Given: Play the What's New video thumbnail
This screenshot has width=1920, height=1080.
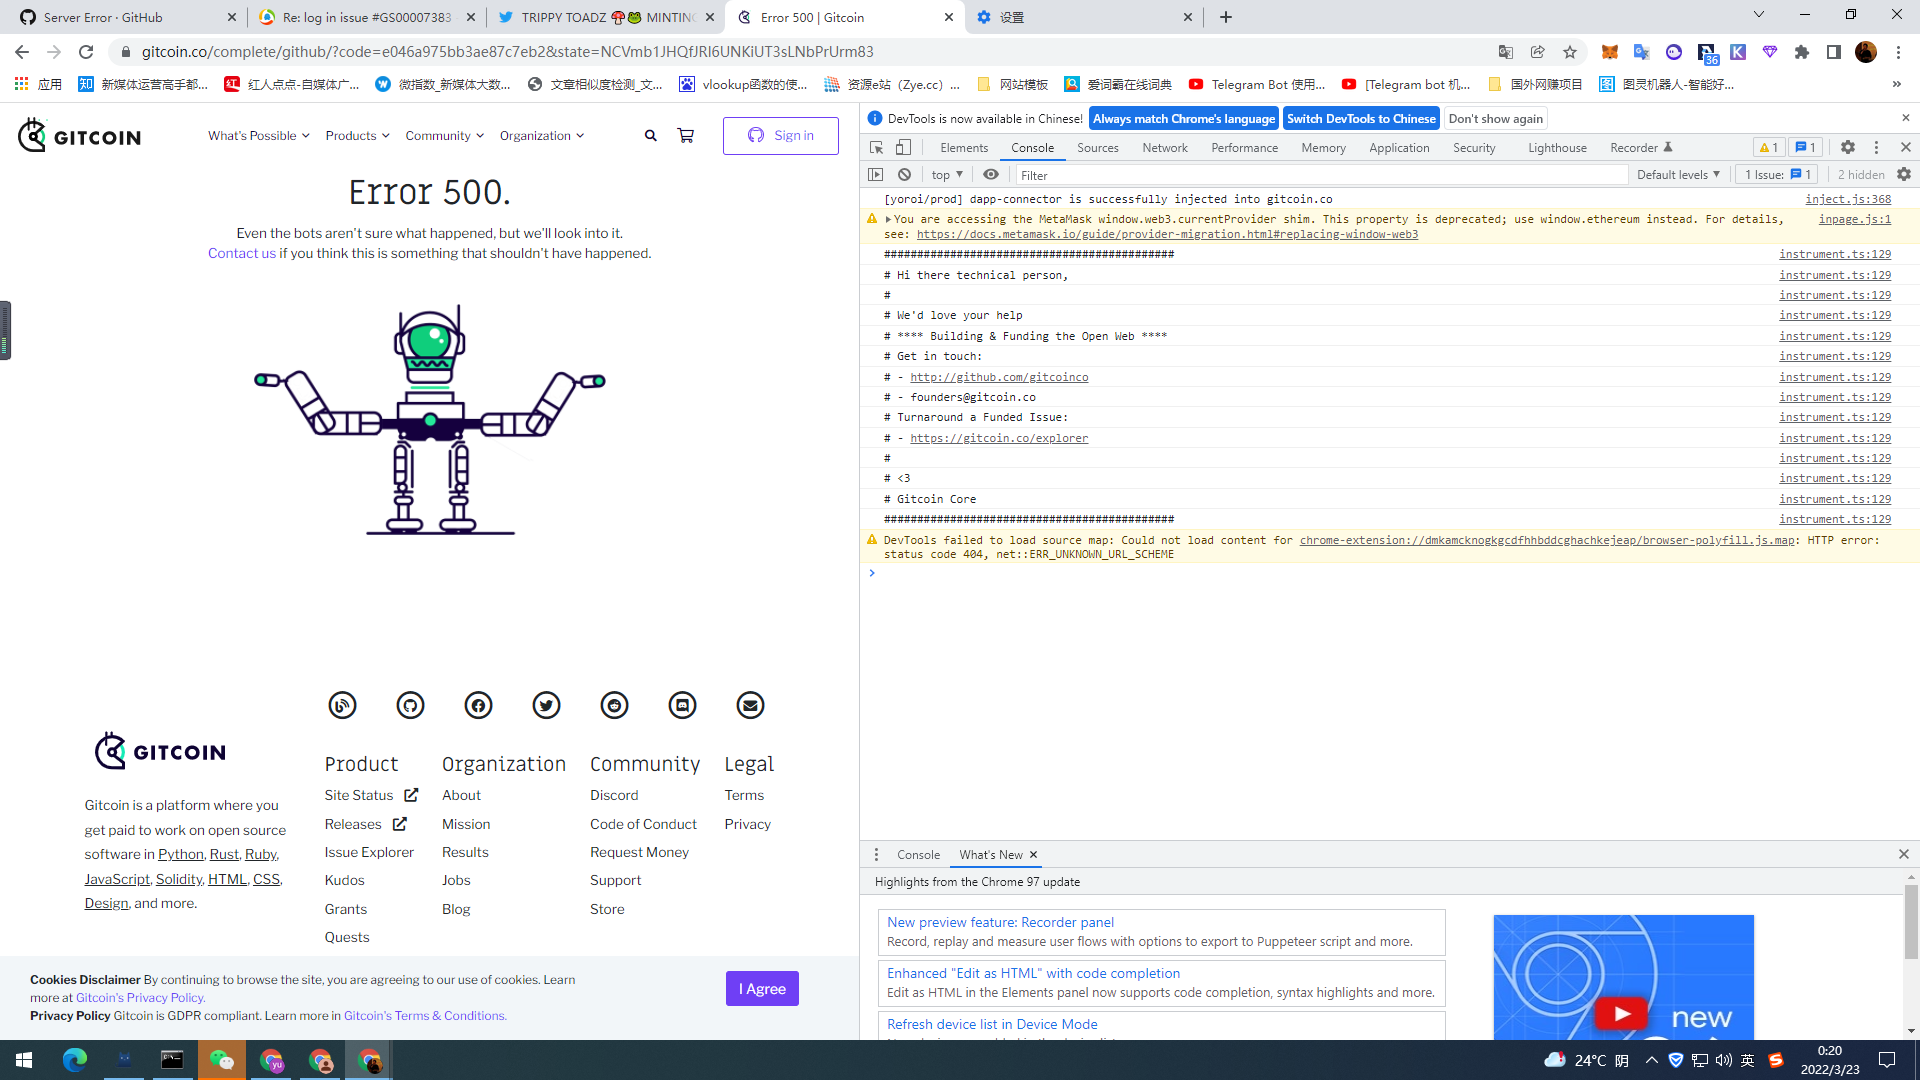Looking at the screenshot, I should coord(1622,1013).
